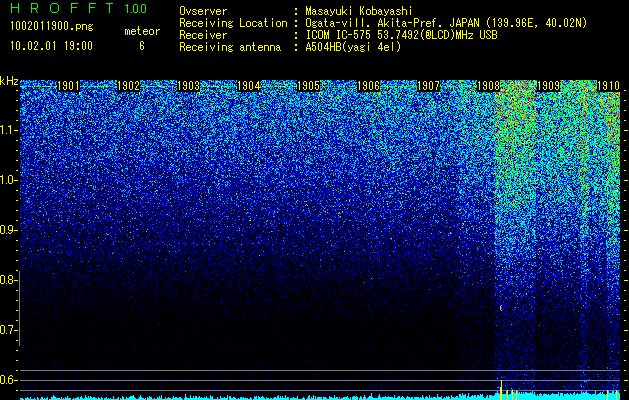The width and height of the screenshot is (629, 400).
Task: Click the meteor count label
Action: point(142,31)
